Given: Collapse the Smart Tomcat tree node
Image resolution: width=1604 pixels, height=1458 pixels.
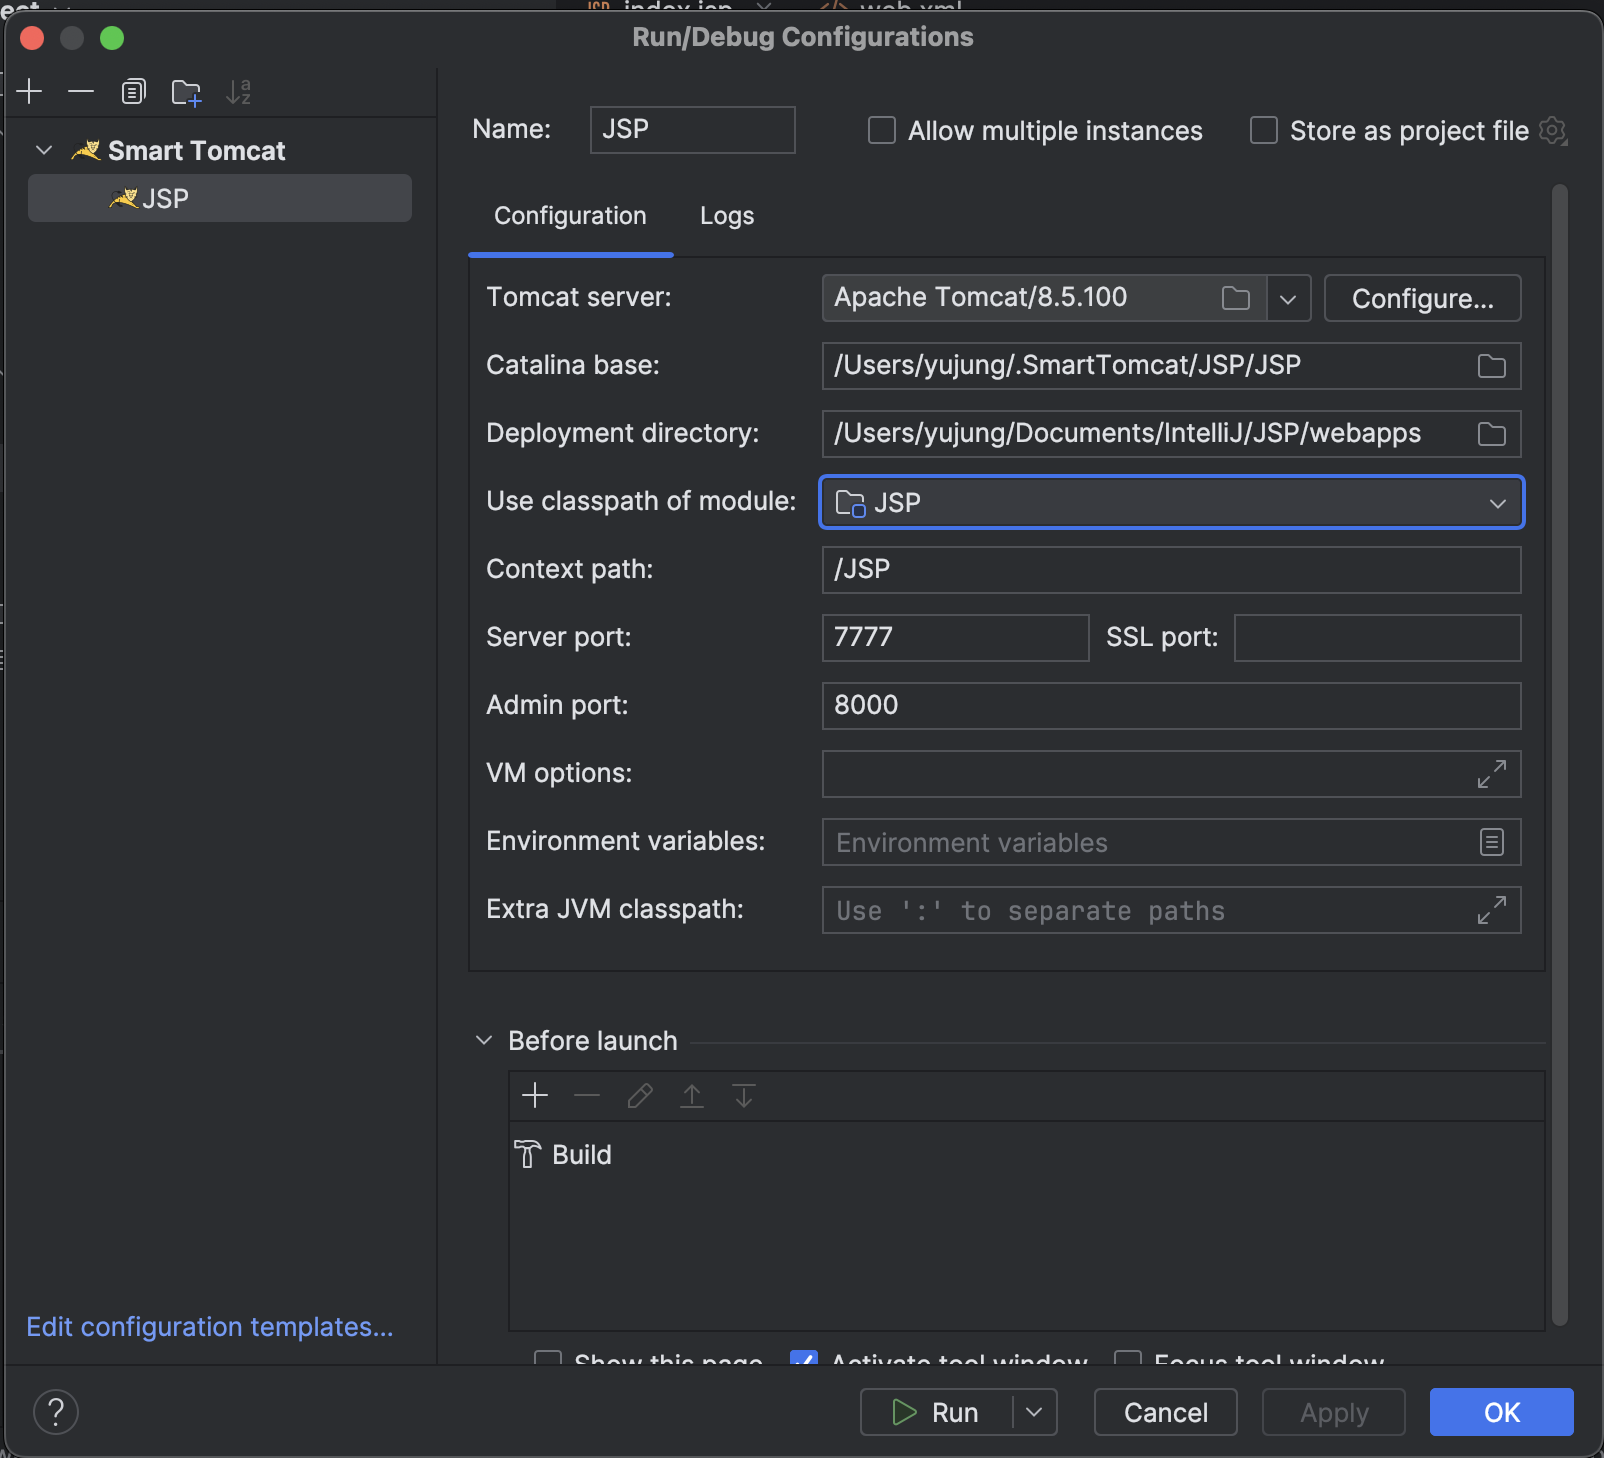Looking at the screenshot, I should point(44,151).
